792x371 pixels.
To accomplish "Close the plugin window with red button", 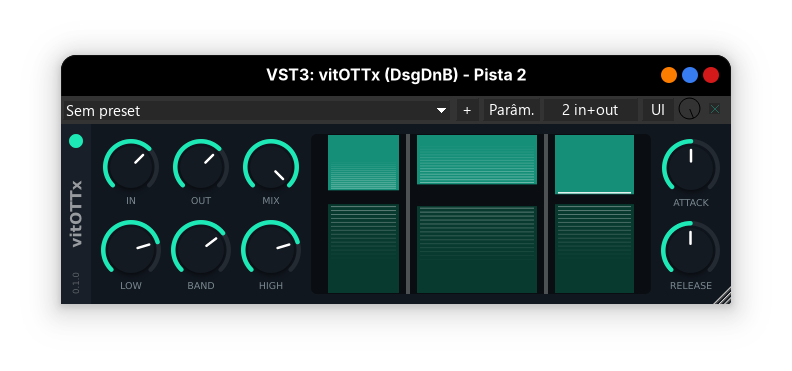I will point(711,75).
